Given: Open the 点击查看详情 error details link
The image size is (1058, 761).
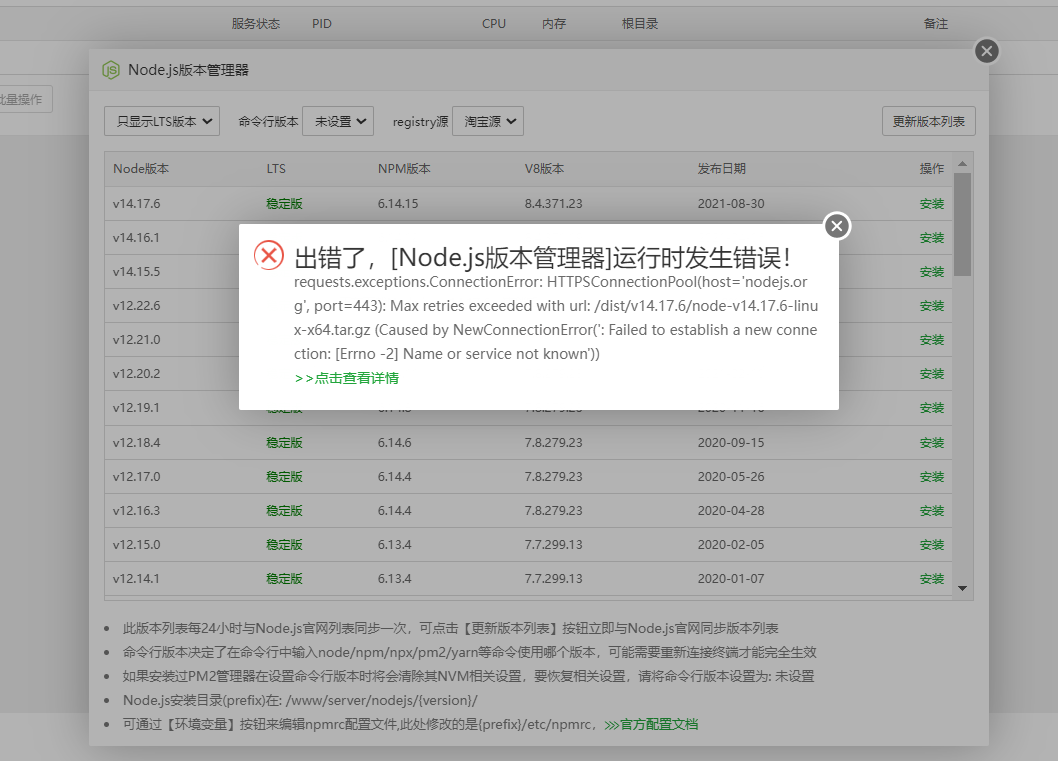Looking at the screenshot, I should click(x=347, y=378).
